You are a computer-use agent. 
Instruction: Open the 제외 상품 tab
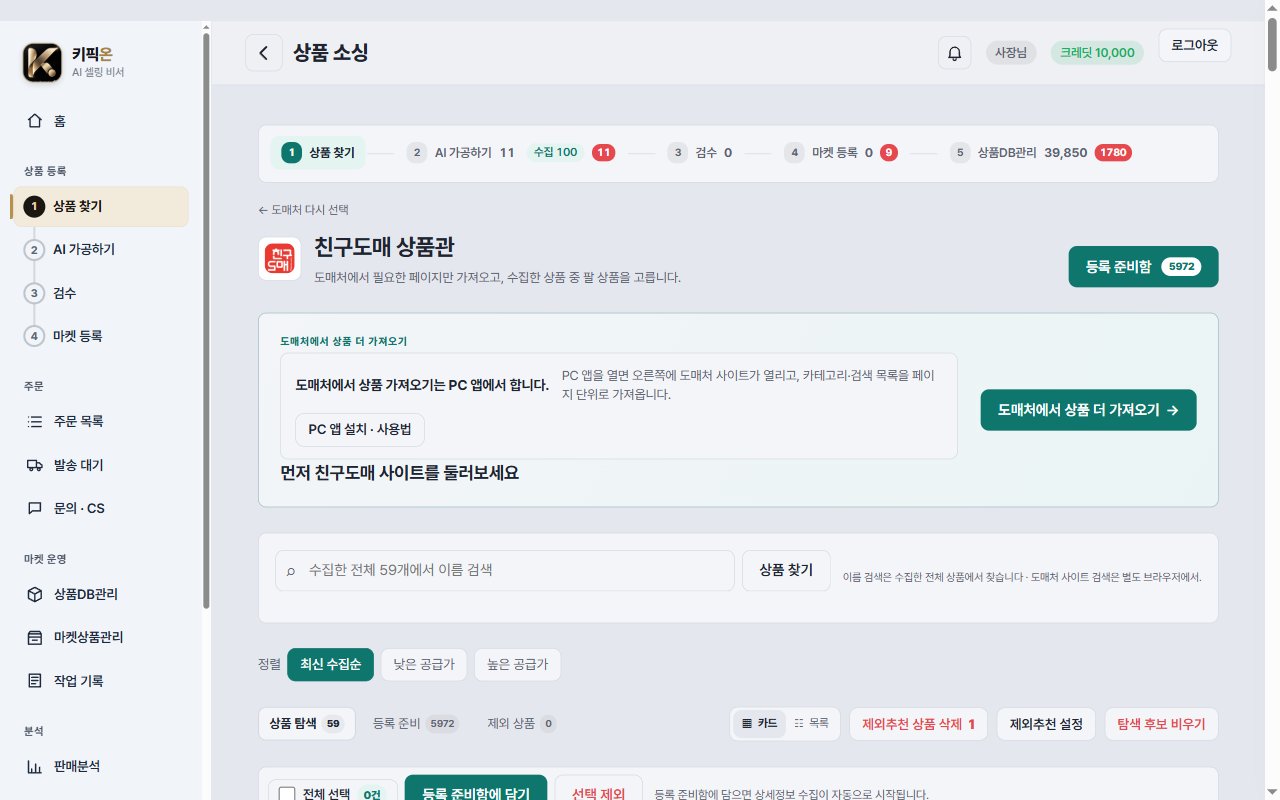pyautogui.click(x=522, y=723)
